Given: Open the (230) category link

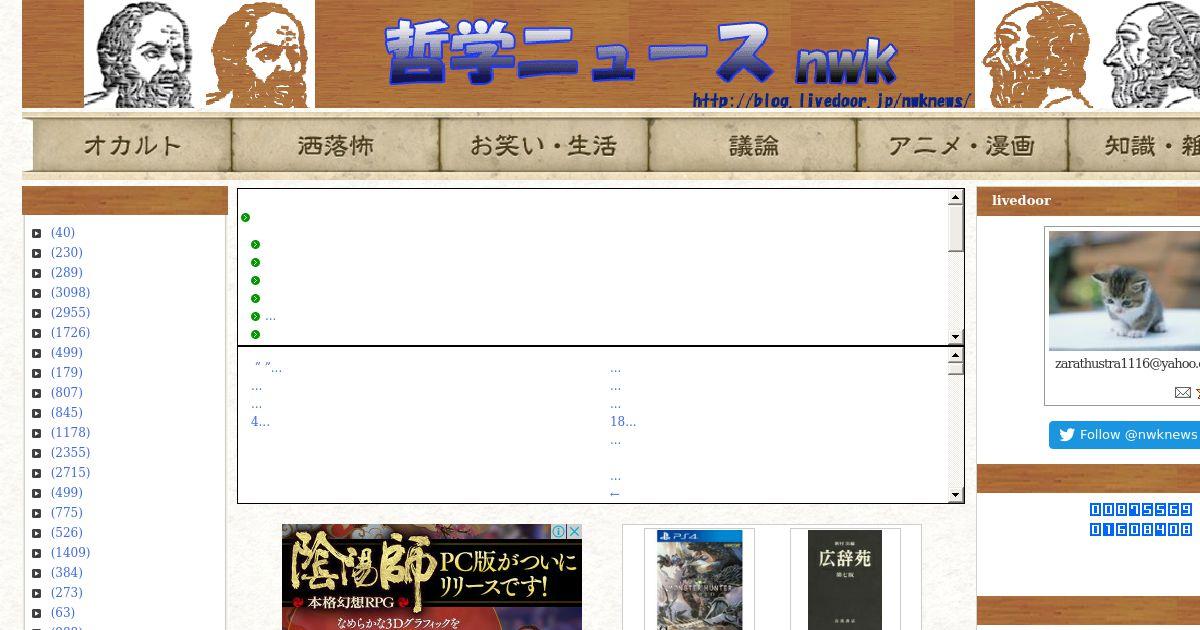Looking at the screenshot, I should (67, 253).
